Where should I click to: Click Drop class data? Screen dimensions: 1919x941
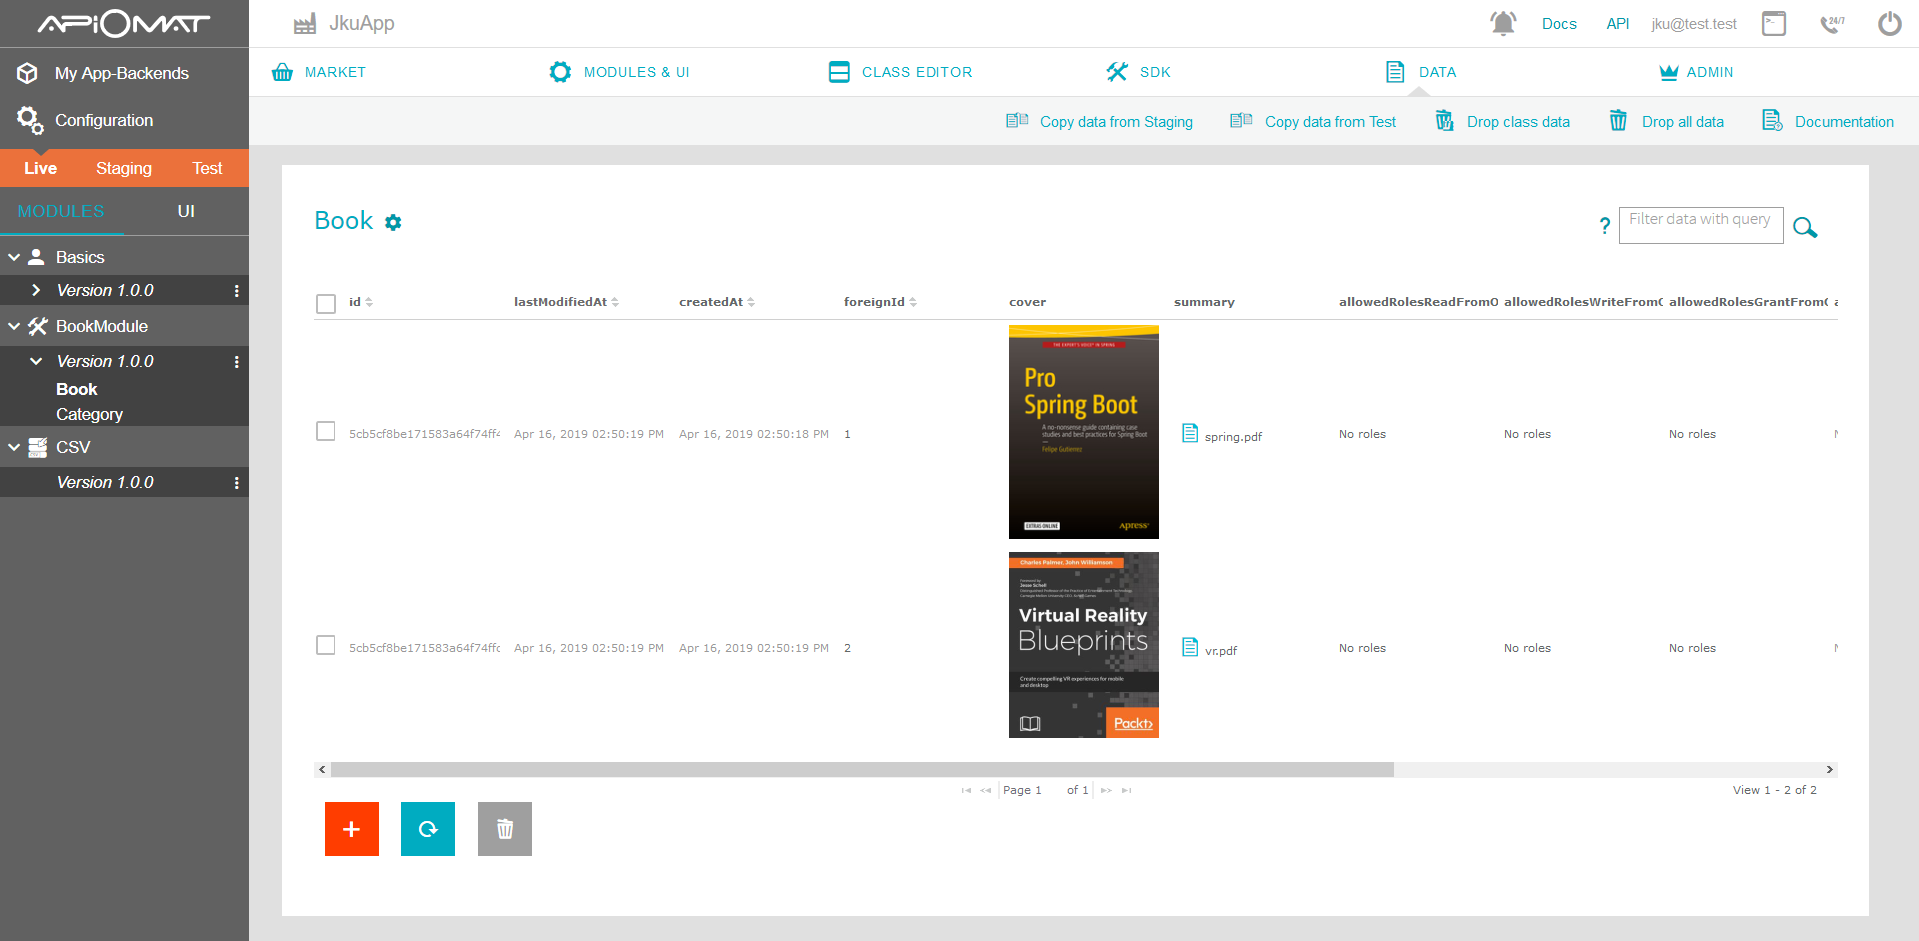point(1503,122)
